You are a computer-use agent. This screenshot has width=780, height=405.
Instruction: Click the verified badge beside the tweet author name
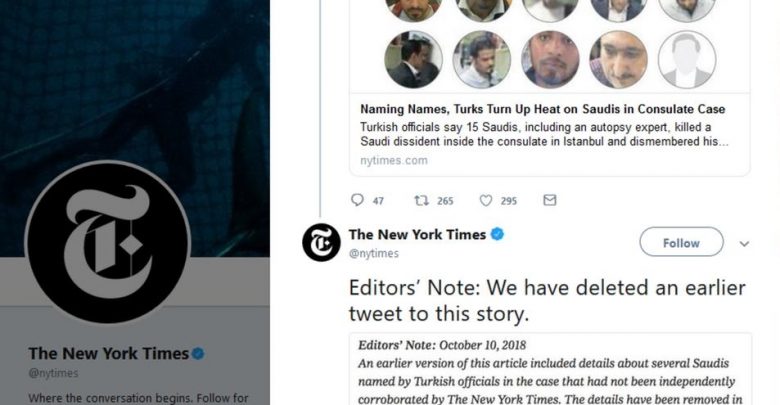(497, 234)
